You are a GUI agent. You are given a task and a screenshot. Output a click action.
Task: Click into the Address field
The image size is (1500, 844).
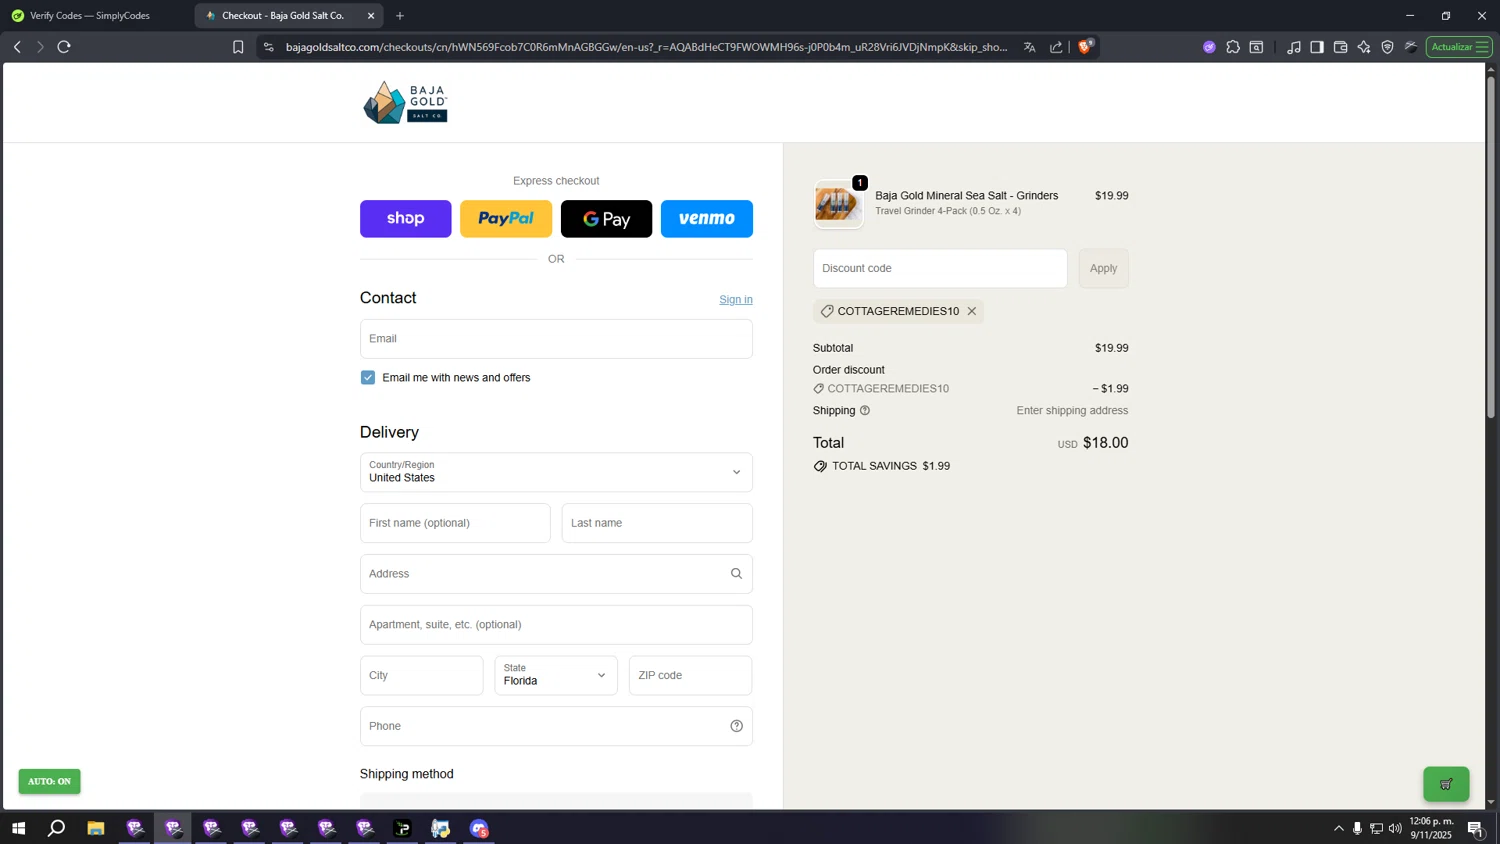pos(556,574)
